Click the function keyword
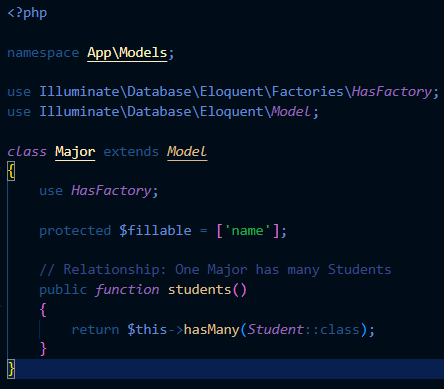 pyautogui.click(x=127, y=290)
